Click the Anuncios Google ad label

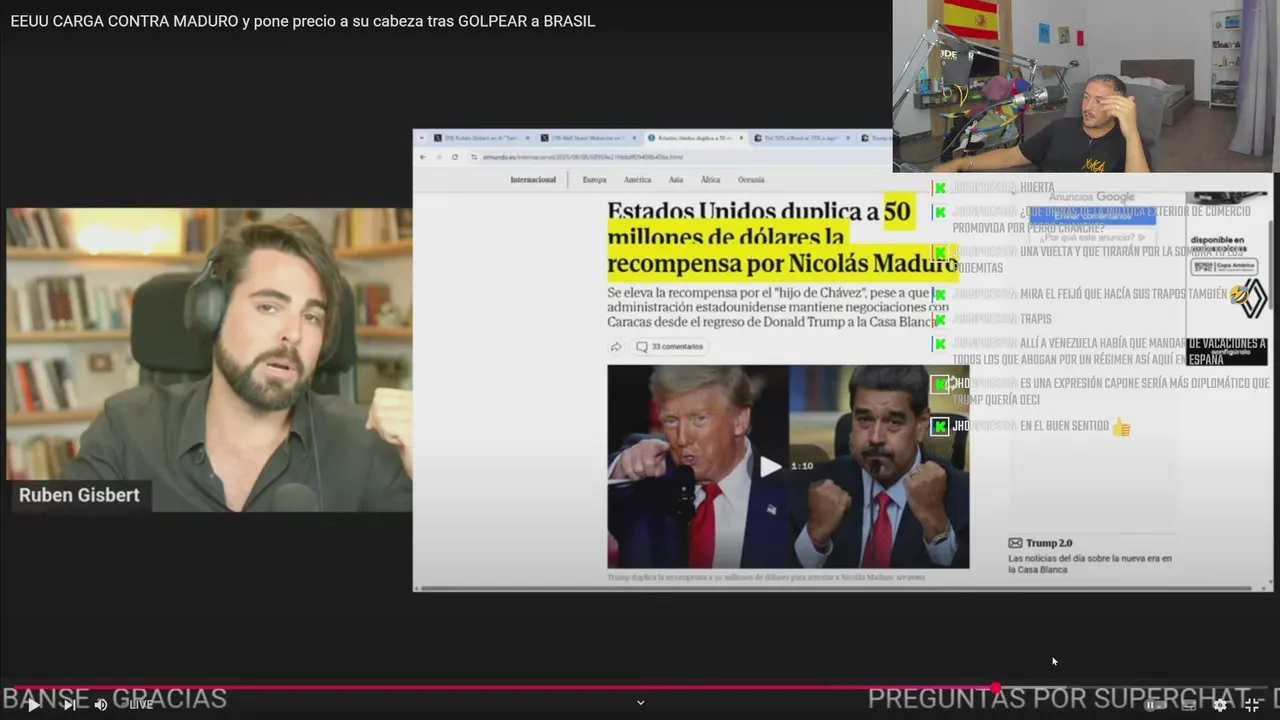pos(1092,197)
